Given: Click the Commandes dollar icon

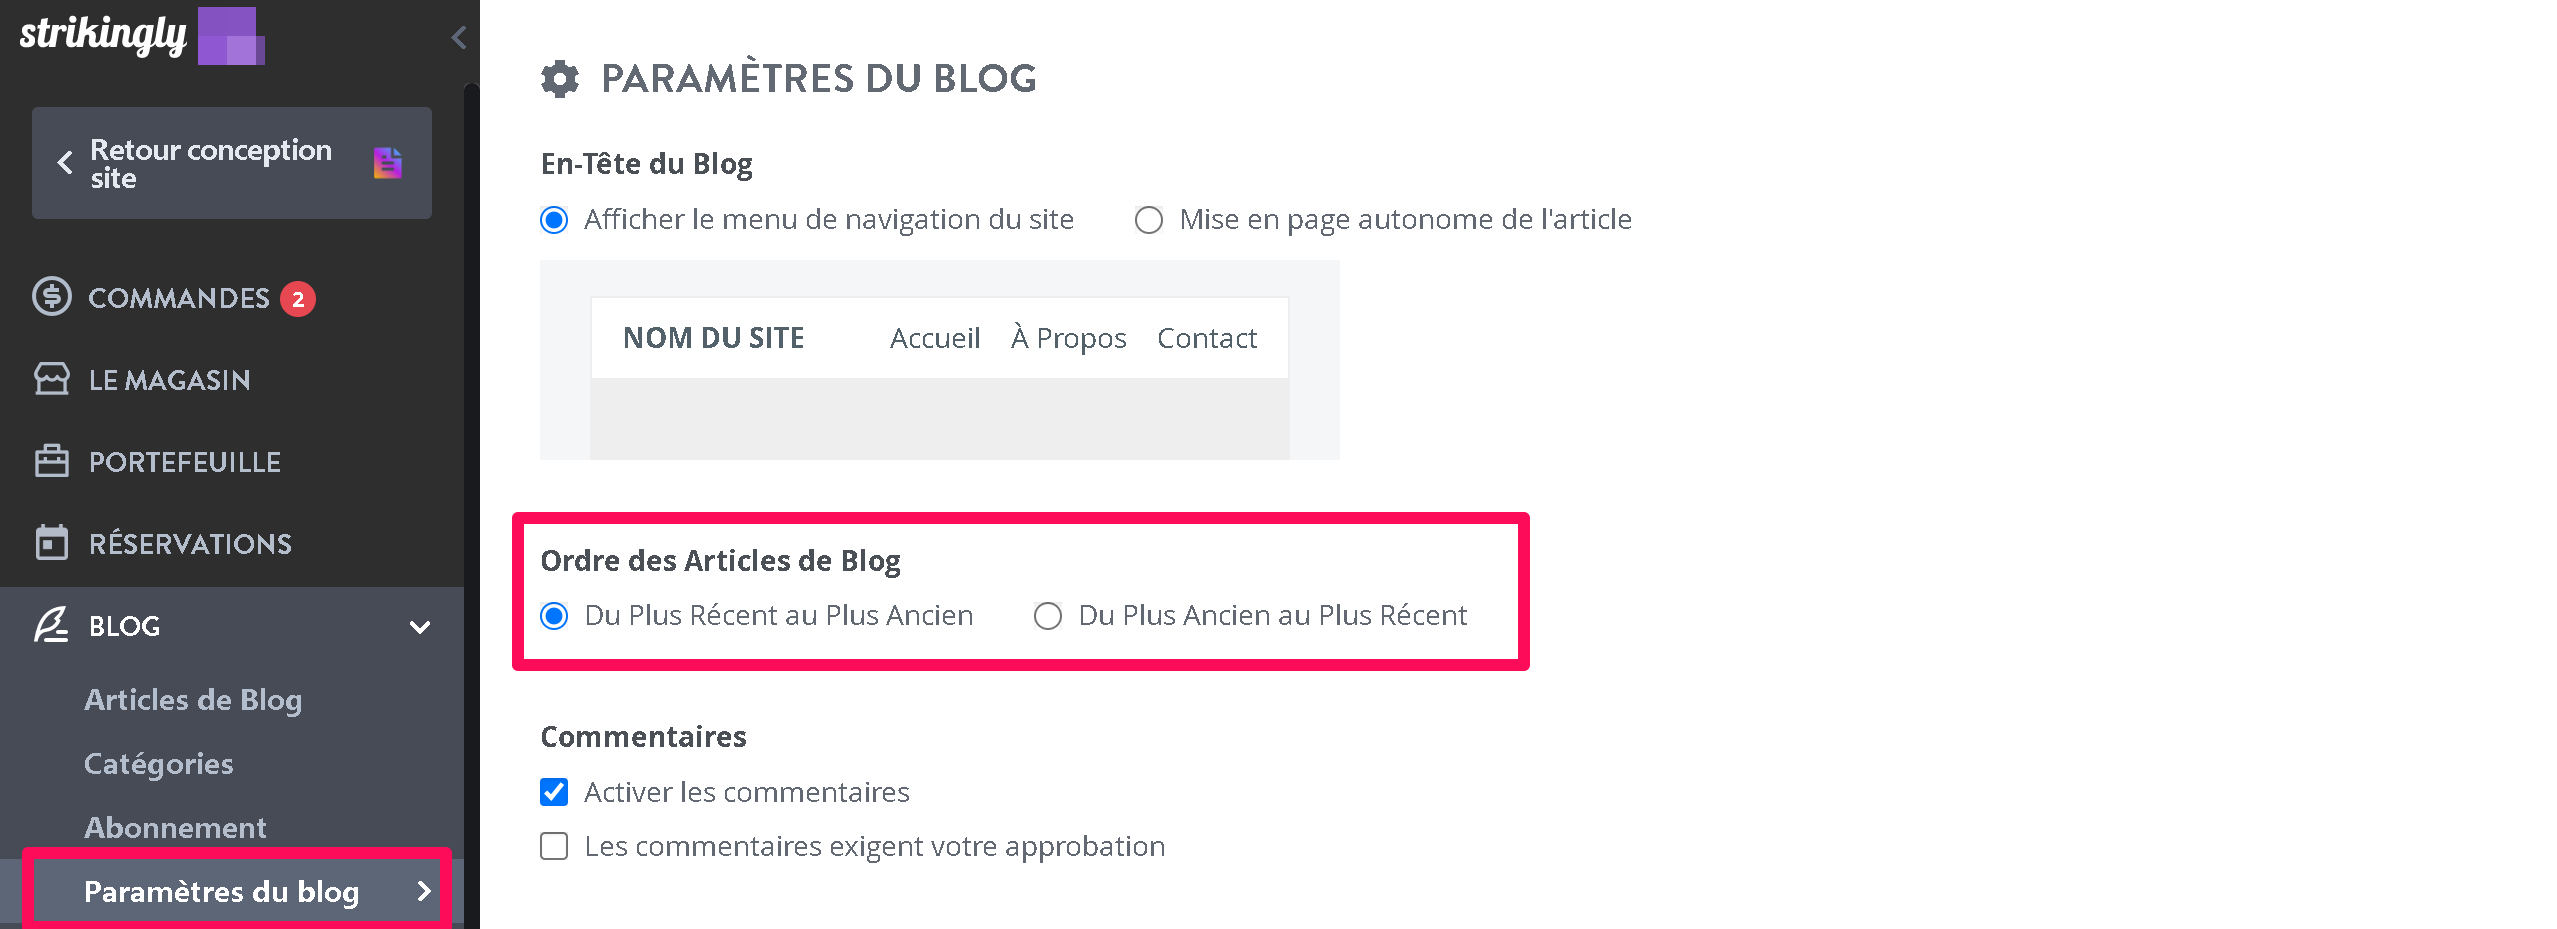Looking at the screenshot, I should click(52, 297).
